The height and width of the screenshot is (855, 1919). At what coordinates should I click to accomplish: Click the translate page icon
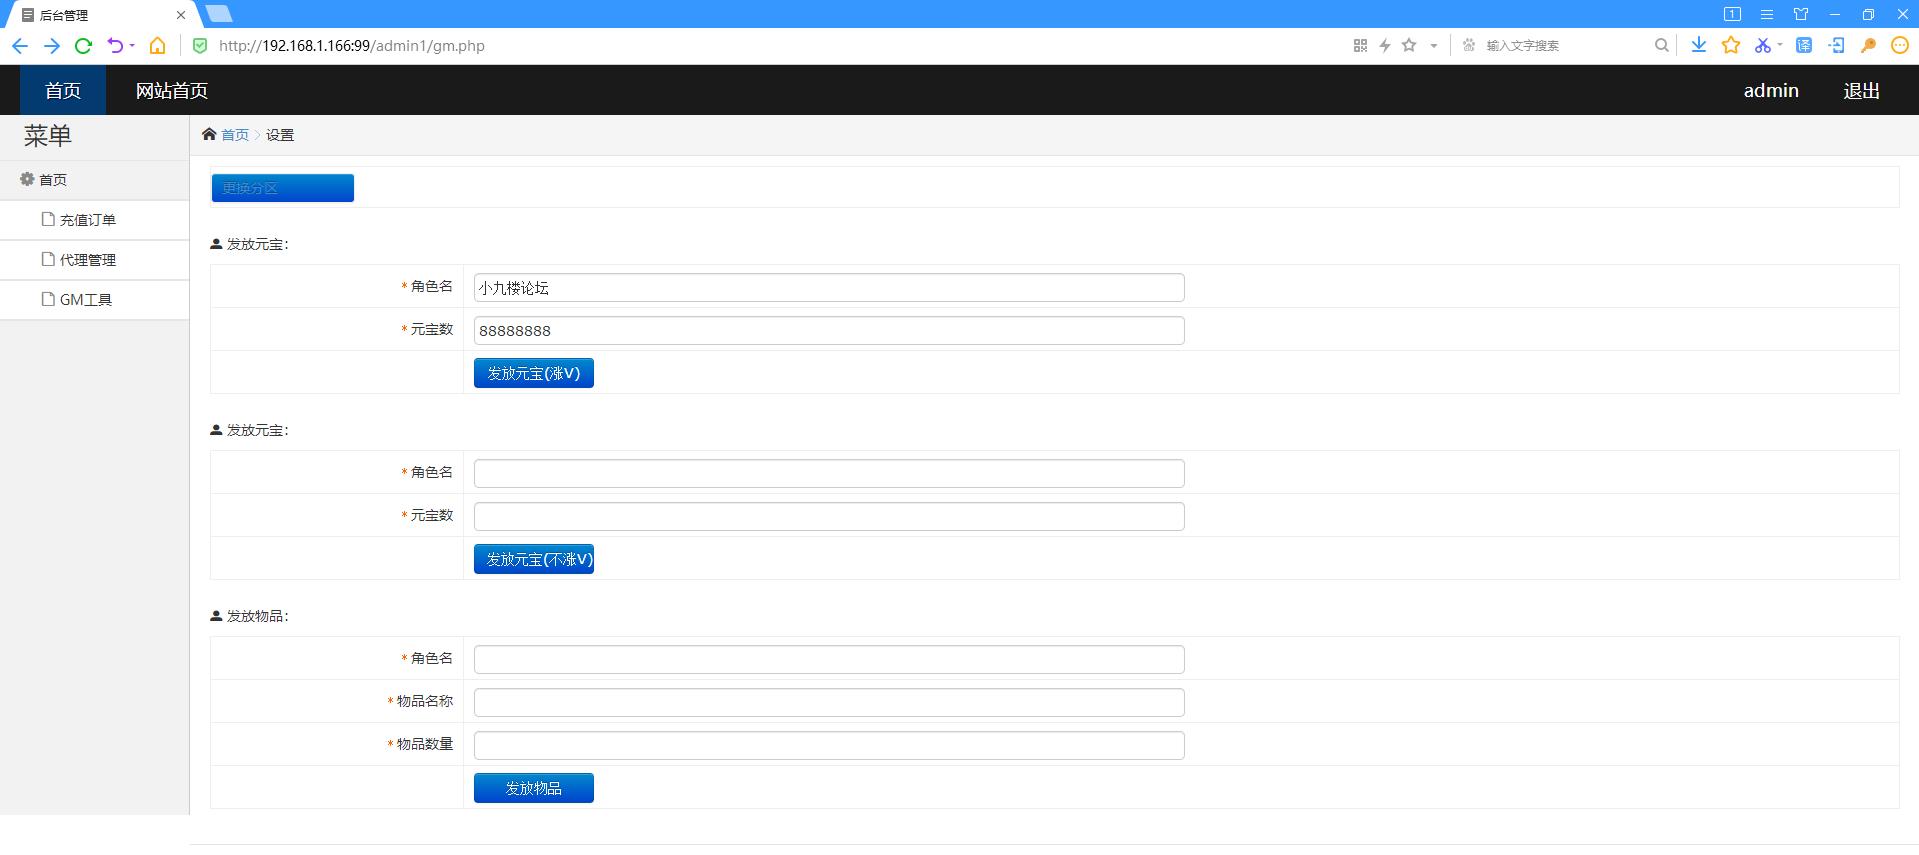pyautogui.click(x=1804, y=45)
